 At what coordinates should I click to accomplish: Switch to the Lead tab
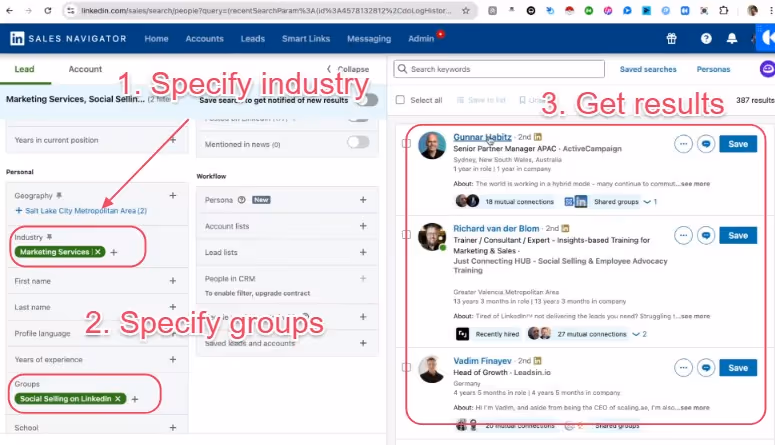point(24,69)
